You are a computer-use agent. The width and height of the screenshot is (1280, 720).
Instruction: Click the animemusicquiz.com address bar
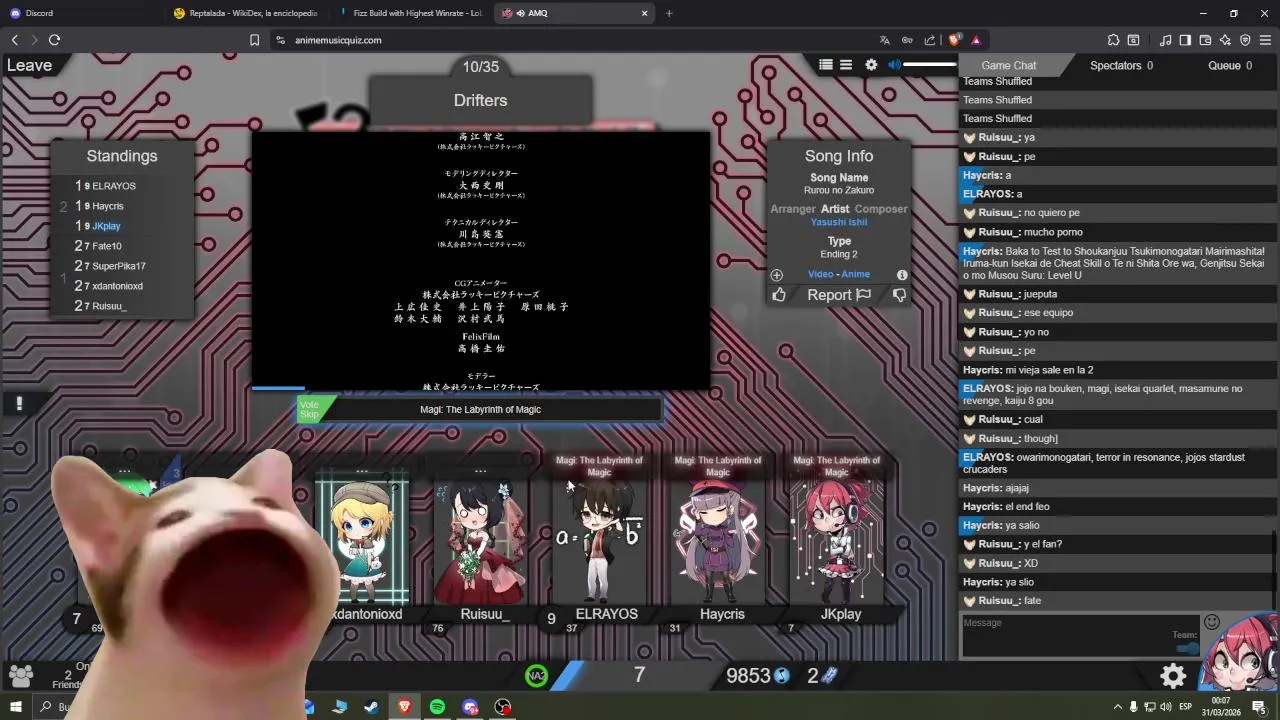[570, 40]
